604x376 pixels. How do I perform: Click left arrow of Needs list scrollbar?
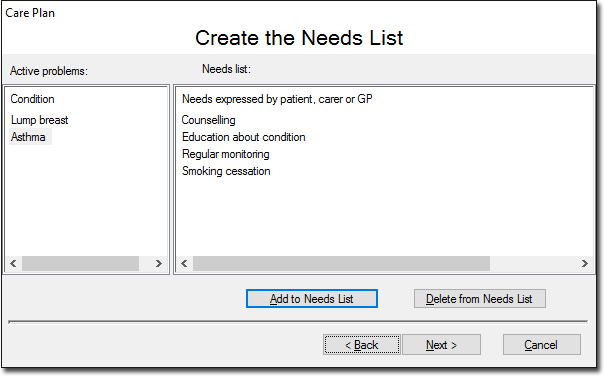185,264
